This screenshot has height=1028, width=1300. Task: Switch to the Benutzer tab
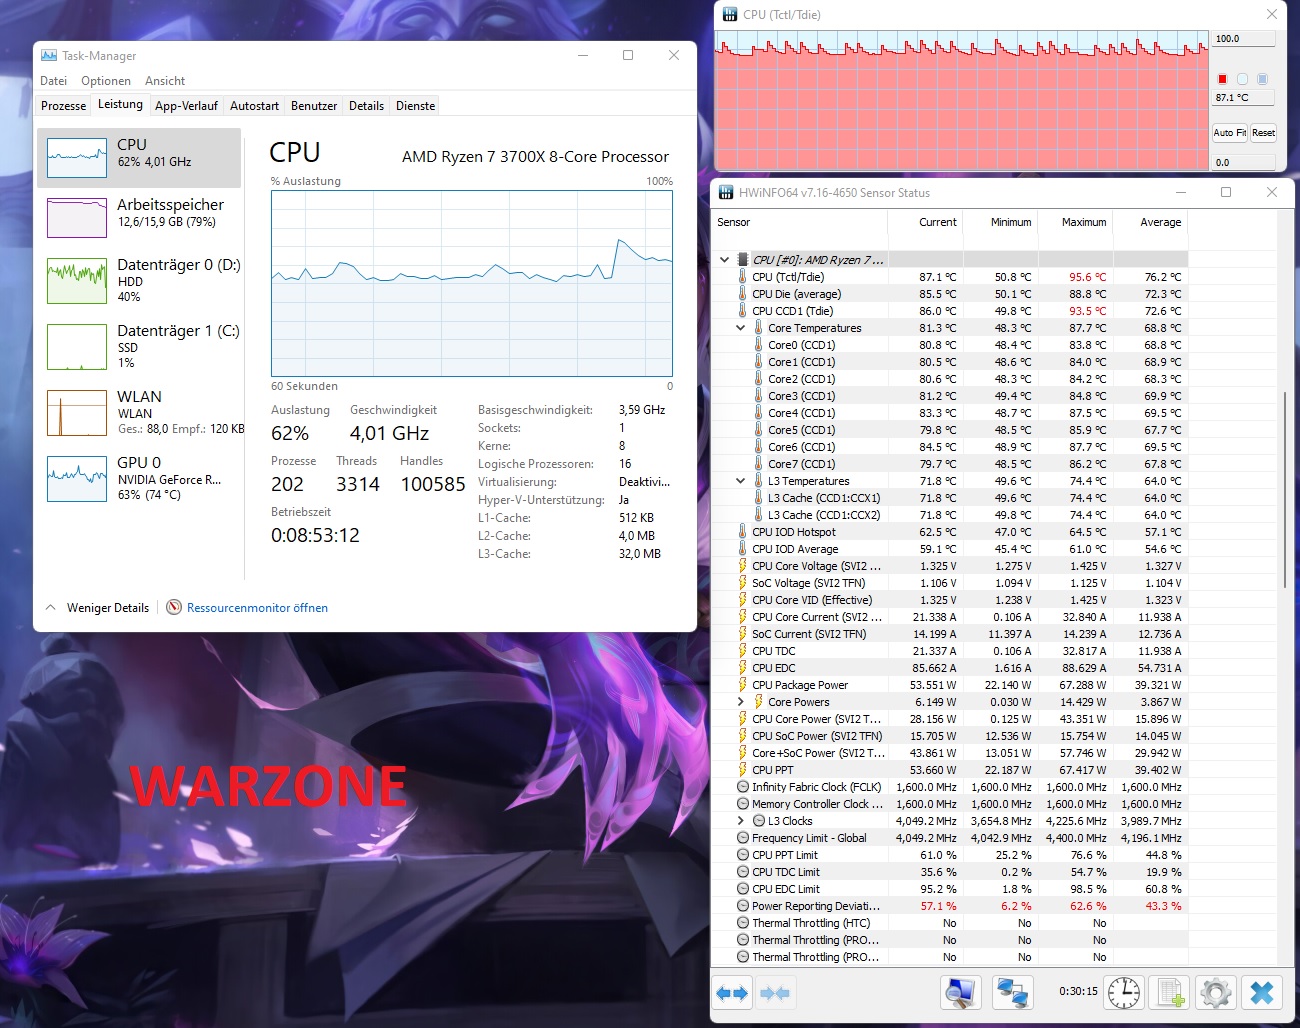(x=314, y=106)
